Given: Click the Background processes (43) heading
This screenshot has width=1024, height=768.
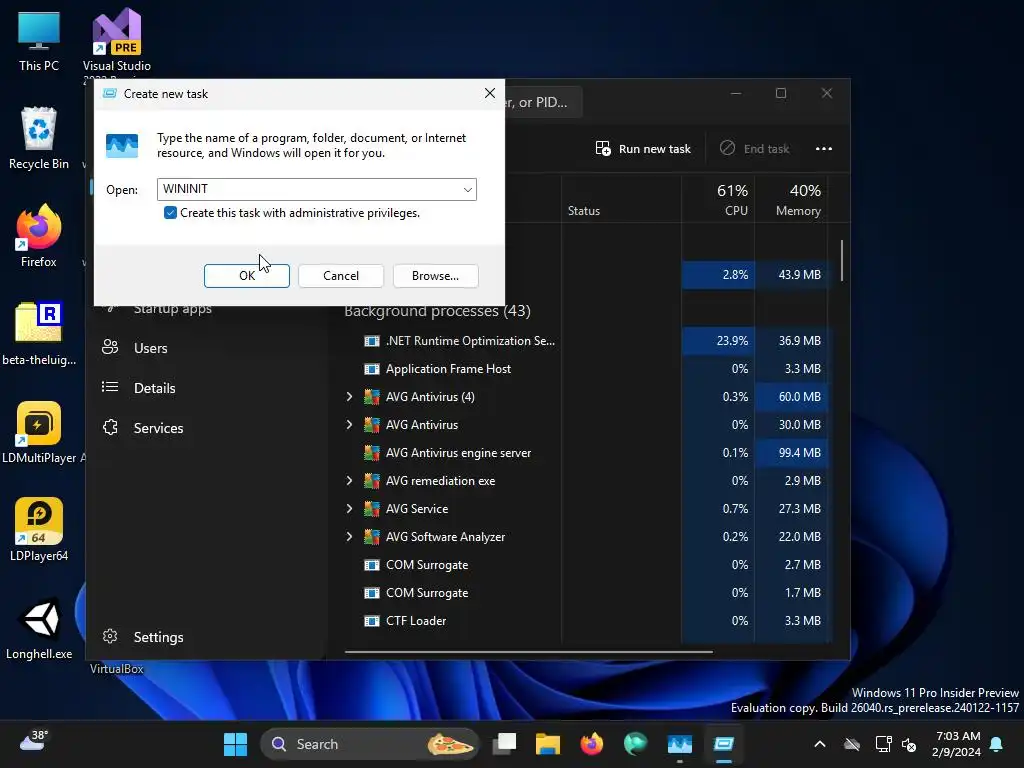Looking at the screenshot, I should [437, 311].
